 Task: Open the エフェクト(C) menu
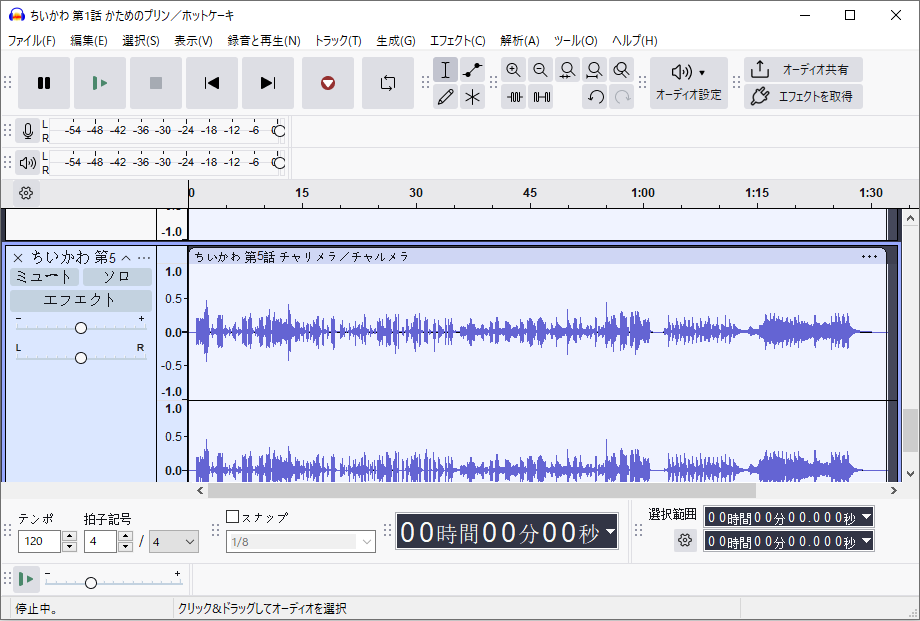click(457, 41)
